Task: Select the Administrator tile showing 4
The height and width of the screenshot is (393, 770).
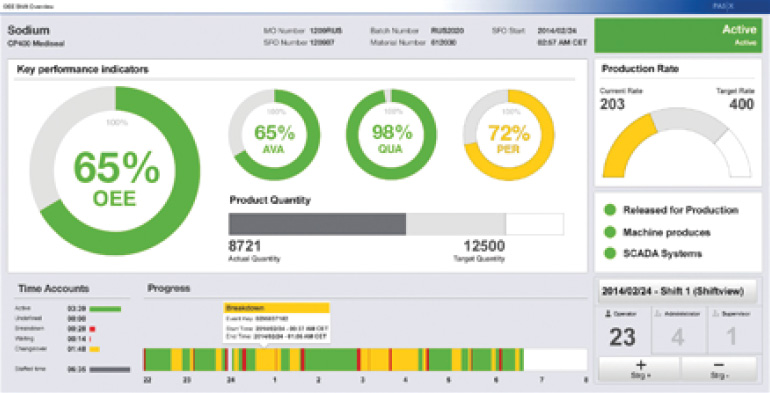Action: point(678,330)
